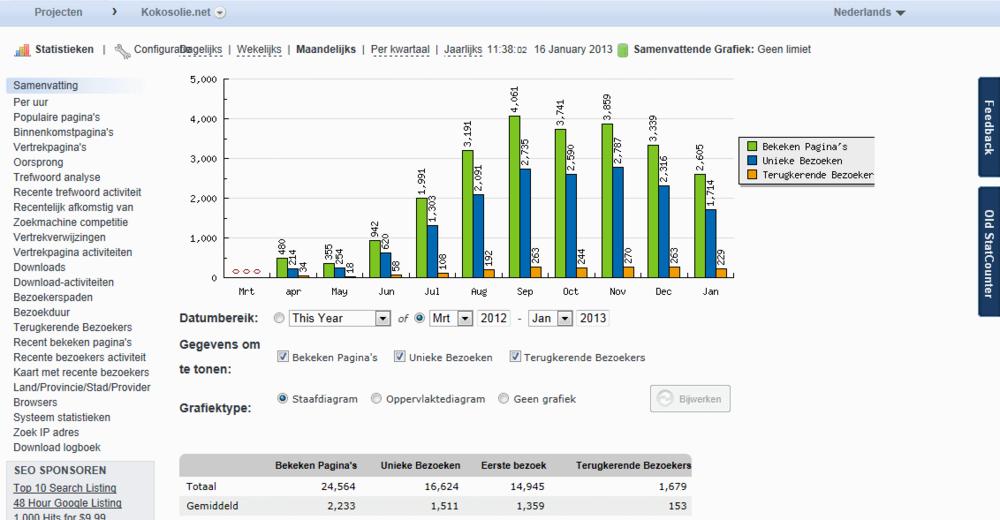
Task: Open Bezoekerspaden in the sidebar
Action: 53,297
